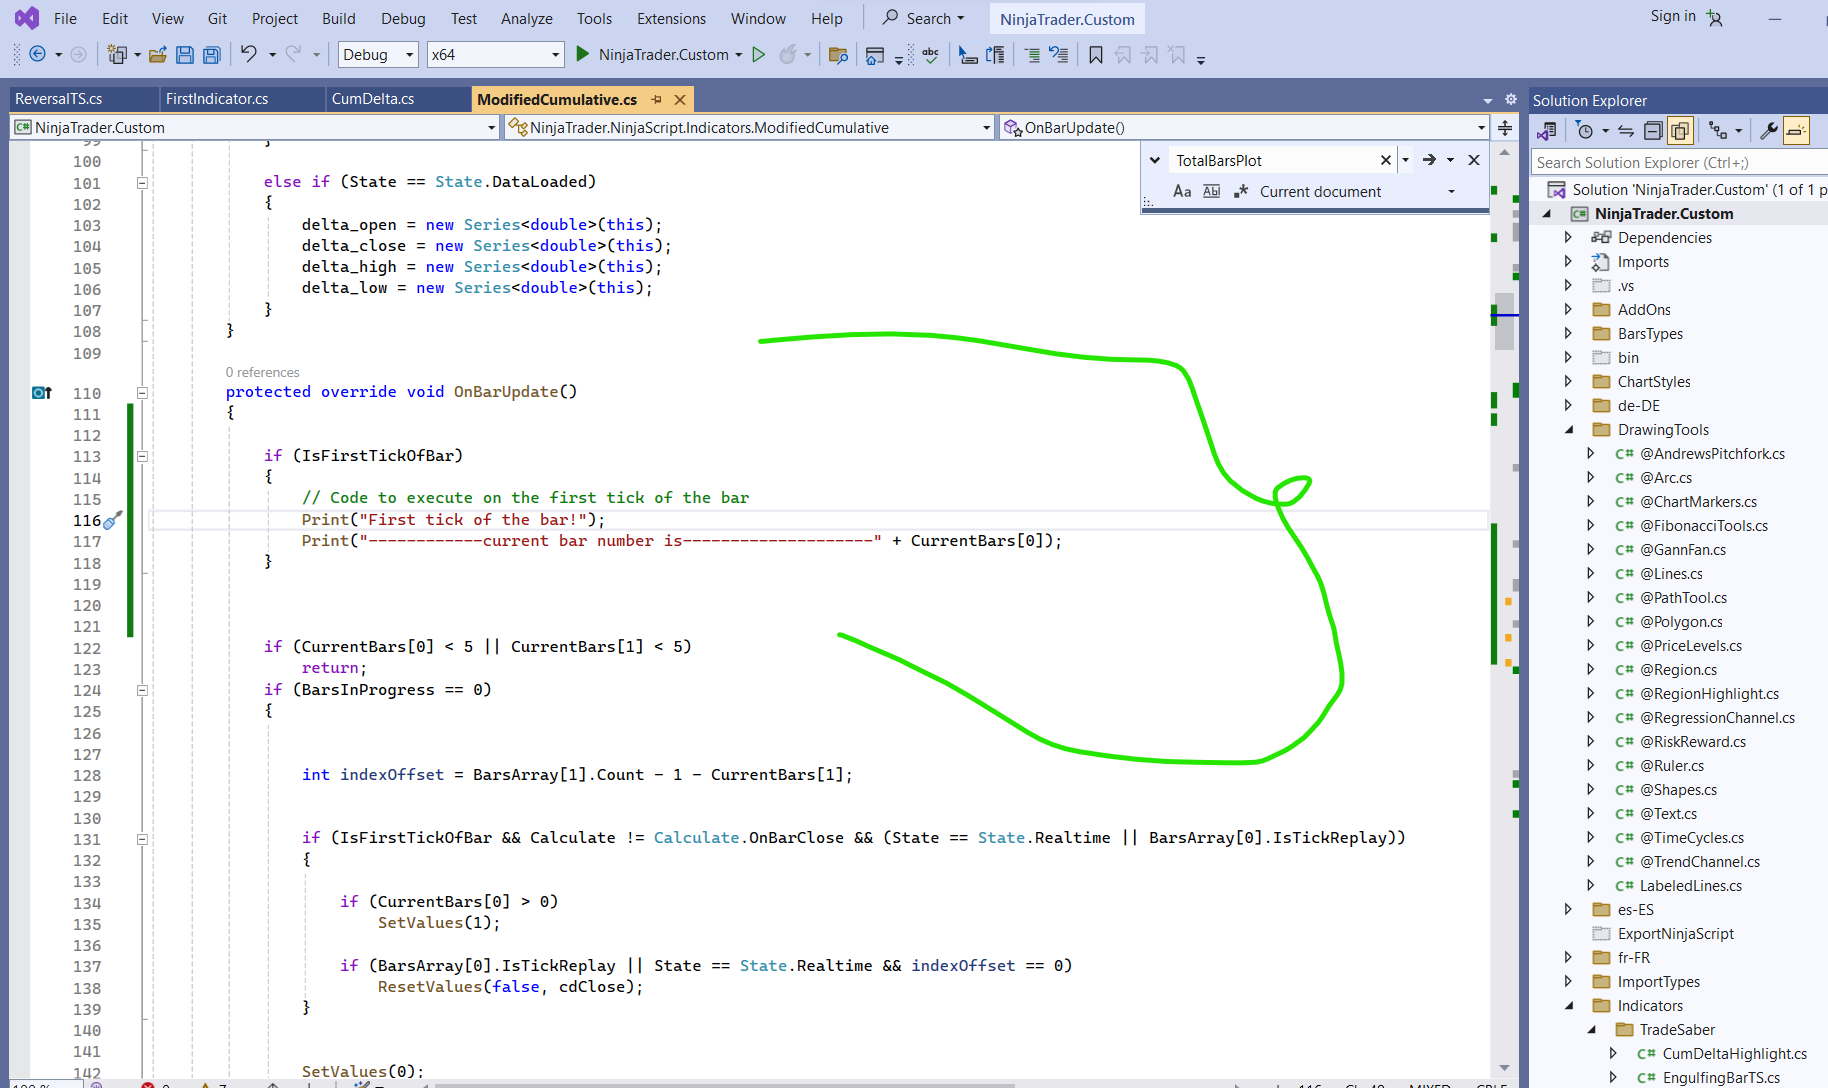This screenshot has height=1088, width=1828.
Task: Open the ModifiedCumulative type navigation dropdown
Action: 749,128
